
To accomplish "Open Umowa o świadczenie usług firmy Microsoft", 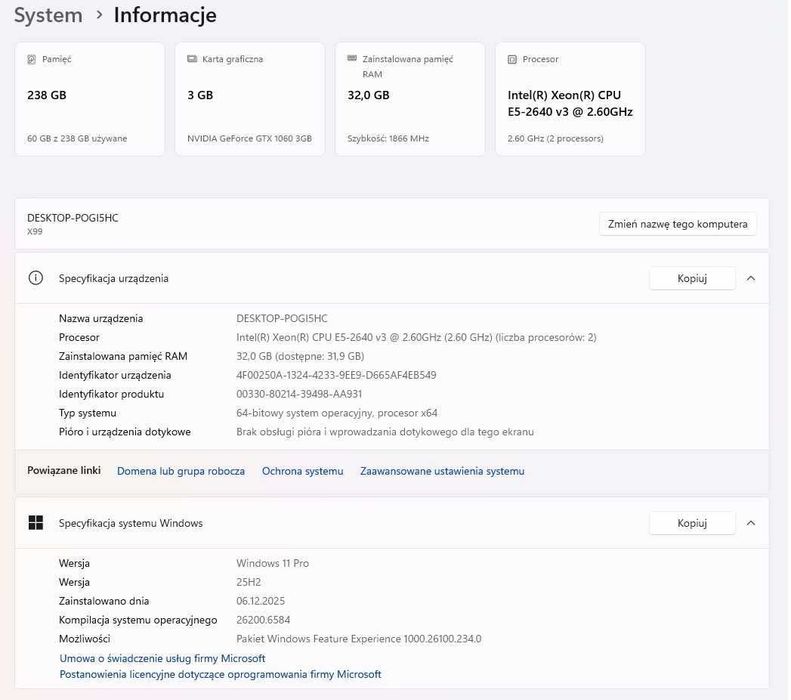I will (163, 658).
